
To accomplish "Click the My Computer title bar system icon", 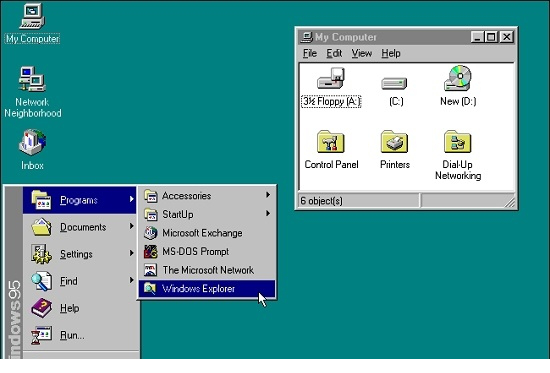I will tap(306, 37).
